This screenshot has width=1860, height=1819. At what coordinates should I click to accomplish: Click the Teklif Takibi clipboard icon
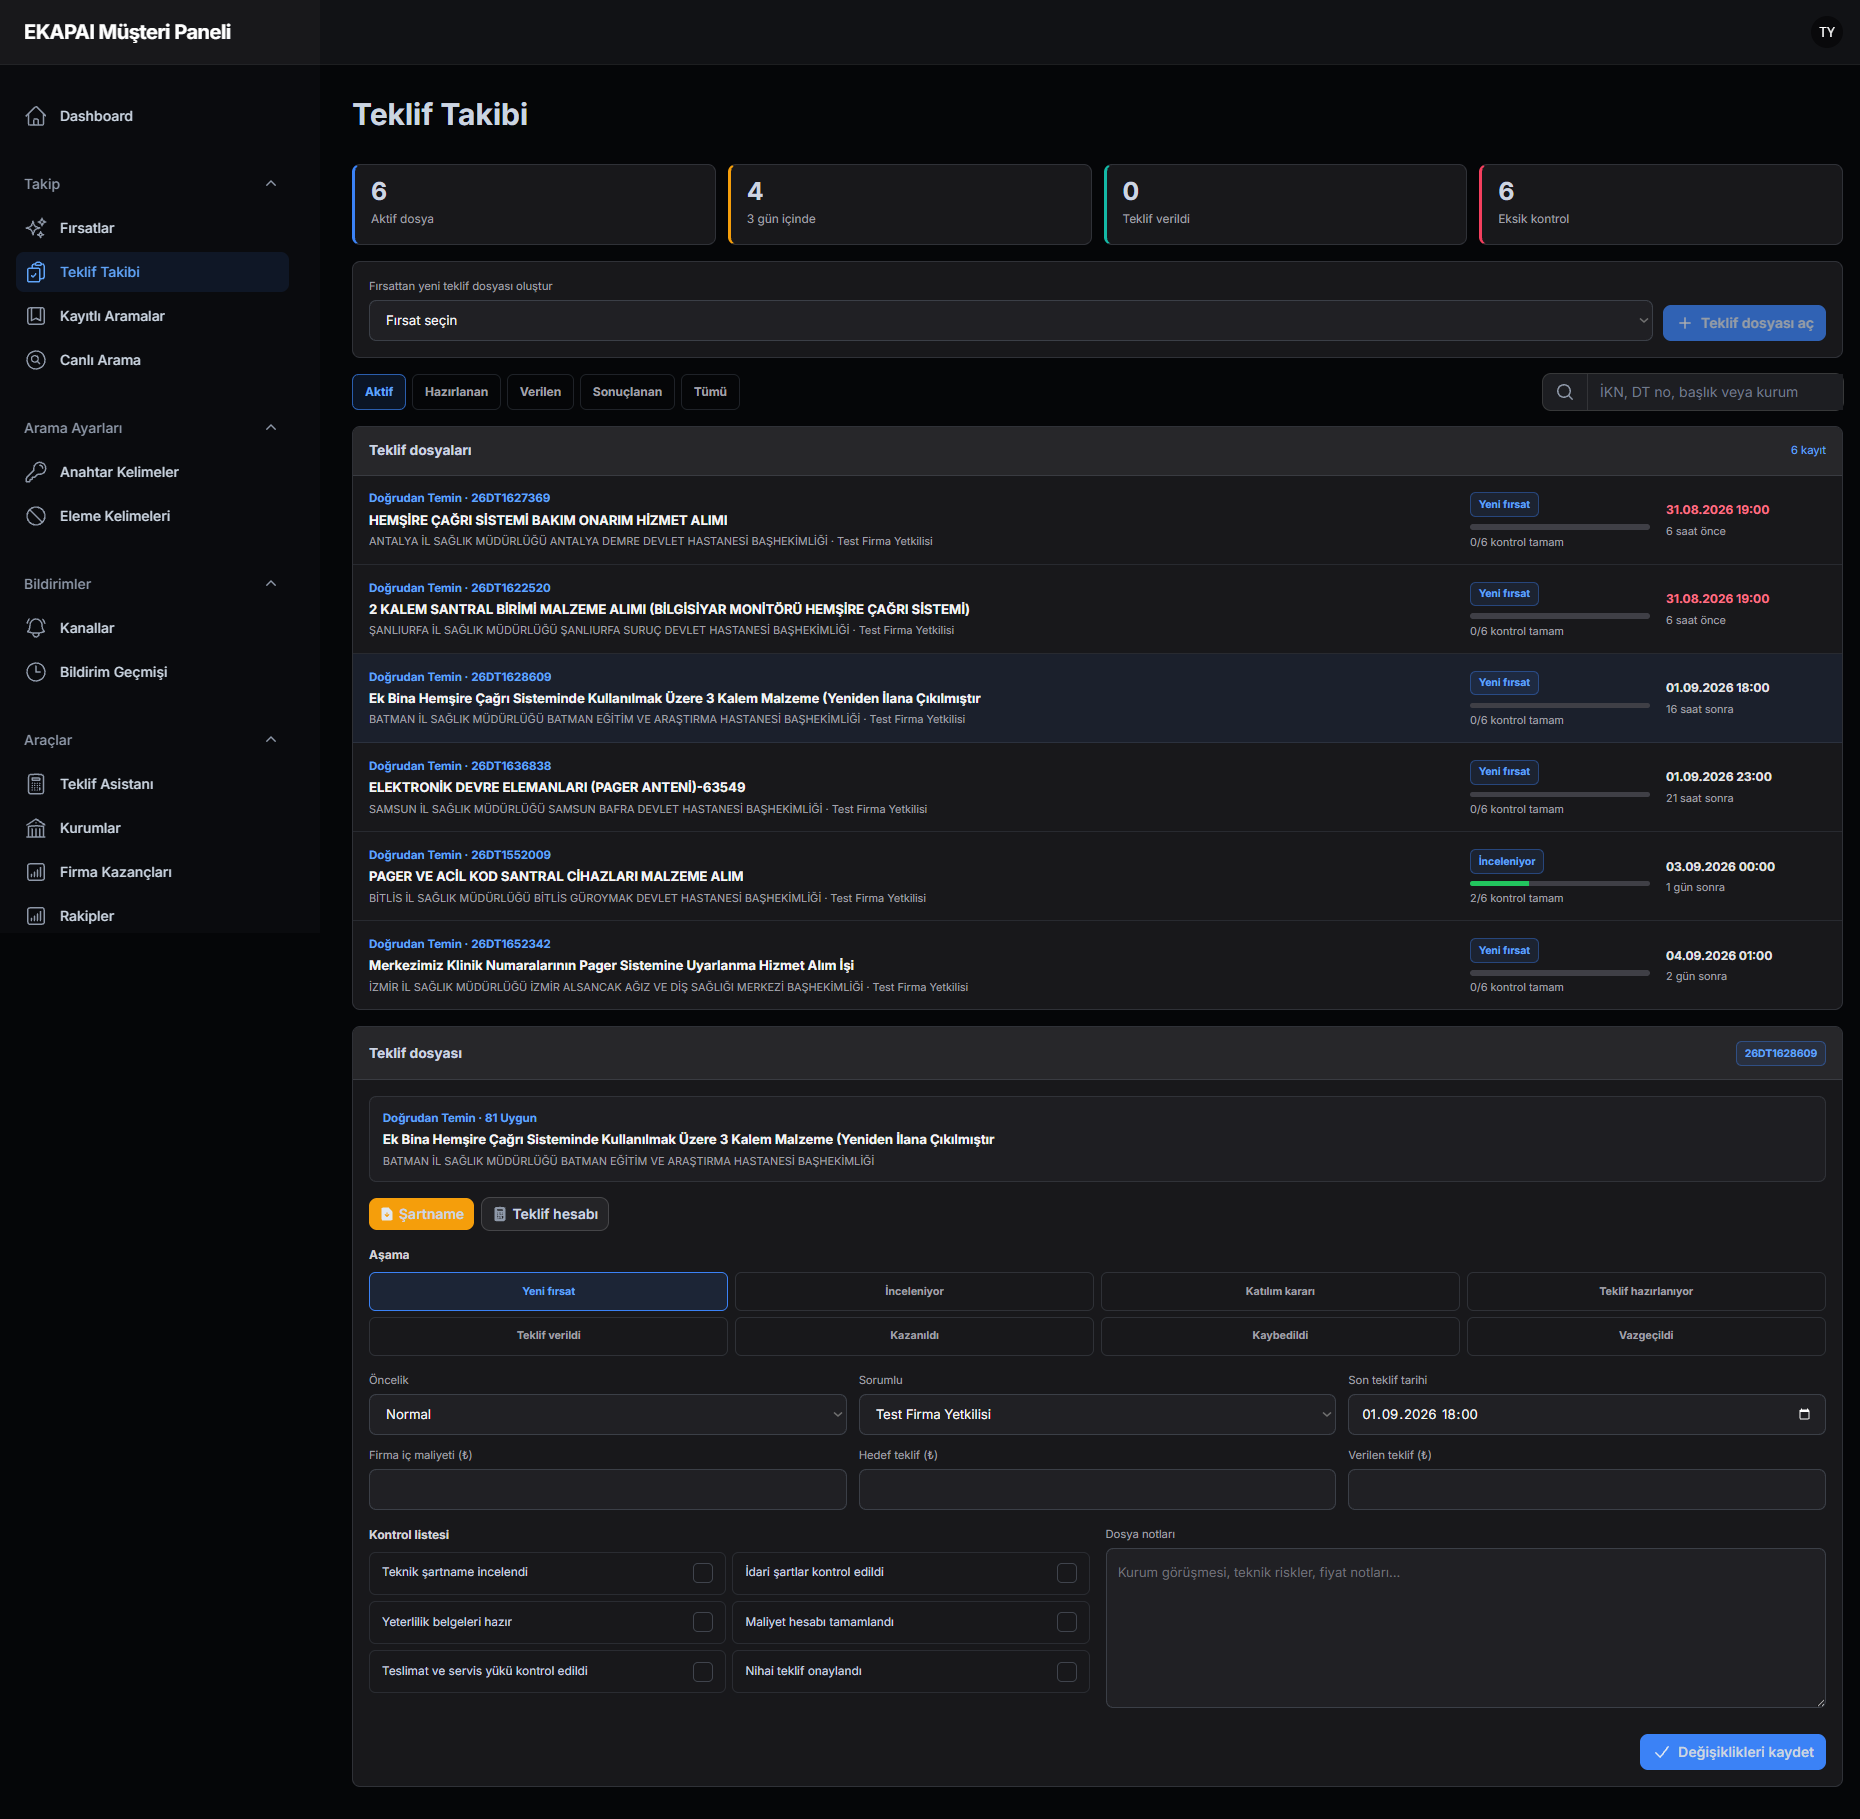click(x=36, y=272)
